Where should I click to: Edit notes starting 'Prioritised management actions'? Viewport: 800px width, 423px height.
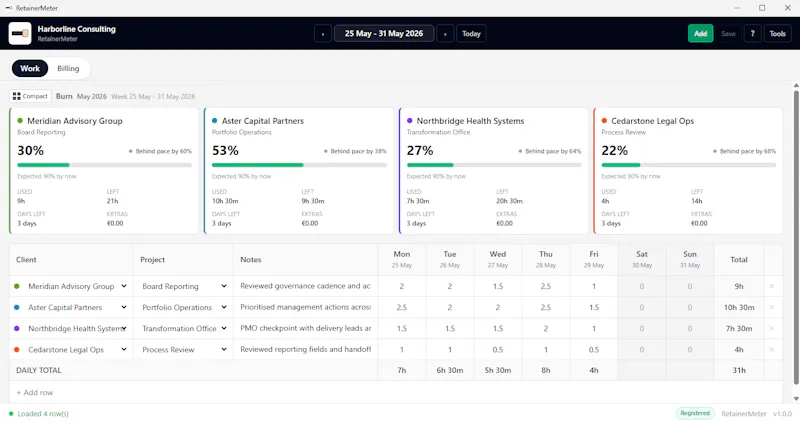click(x=306, y=307)
